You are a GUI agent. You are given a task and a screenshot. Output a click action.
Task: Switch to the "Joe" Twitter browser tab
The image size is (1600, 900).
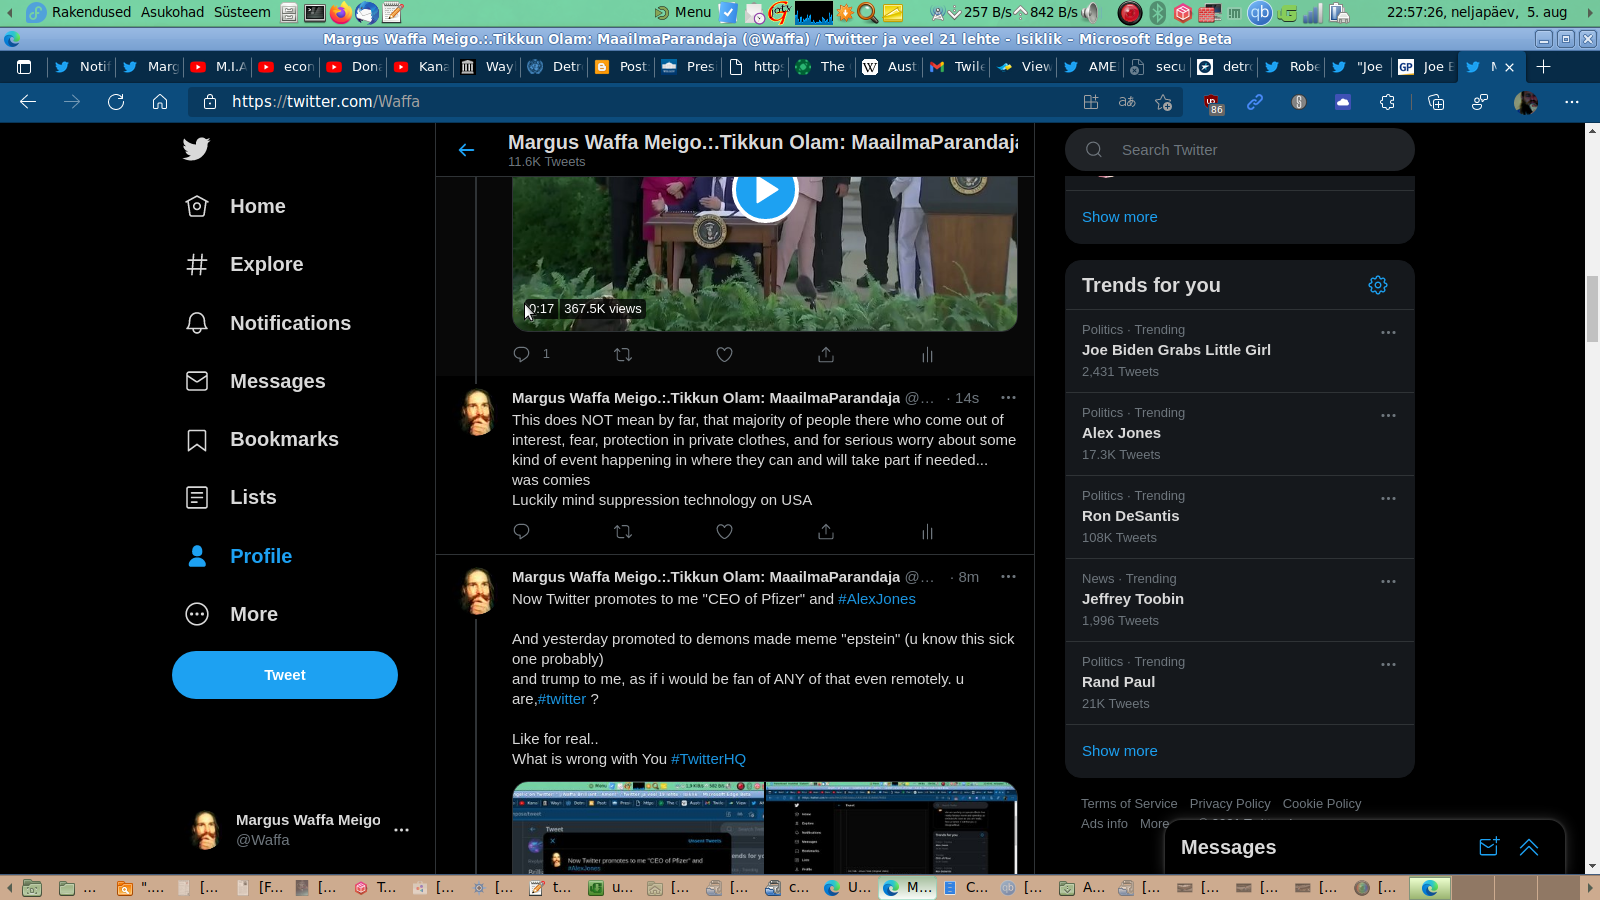click(x=1362, y=67)
